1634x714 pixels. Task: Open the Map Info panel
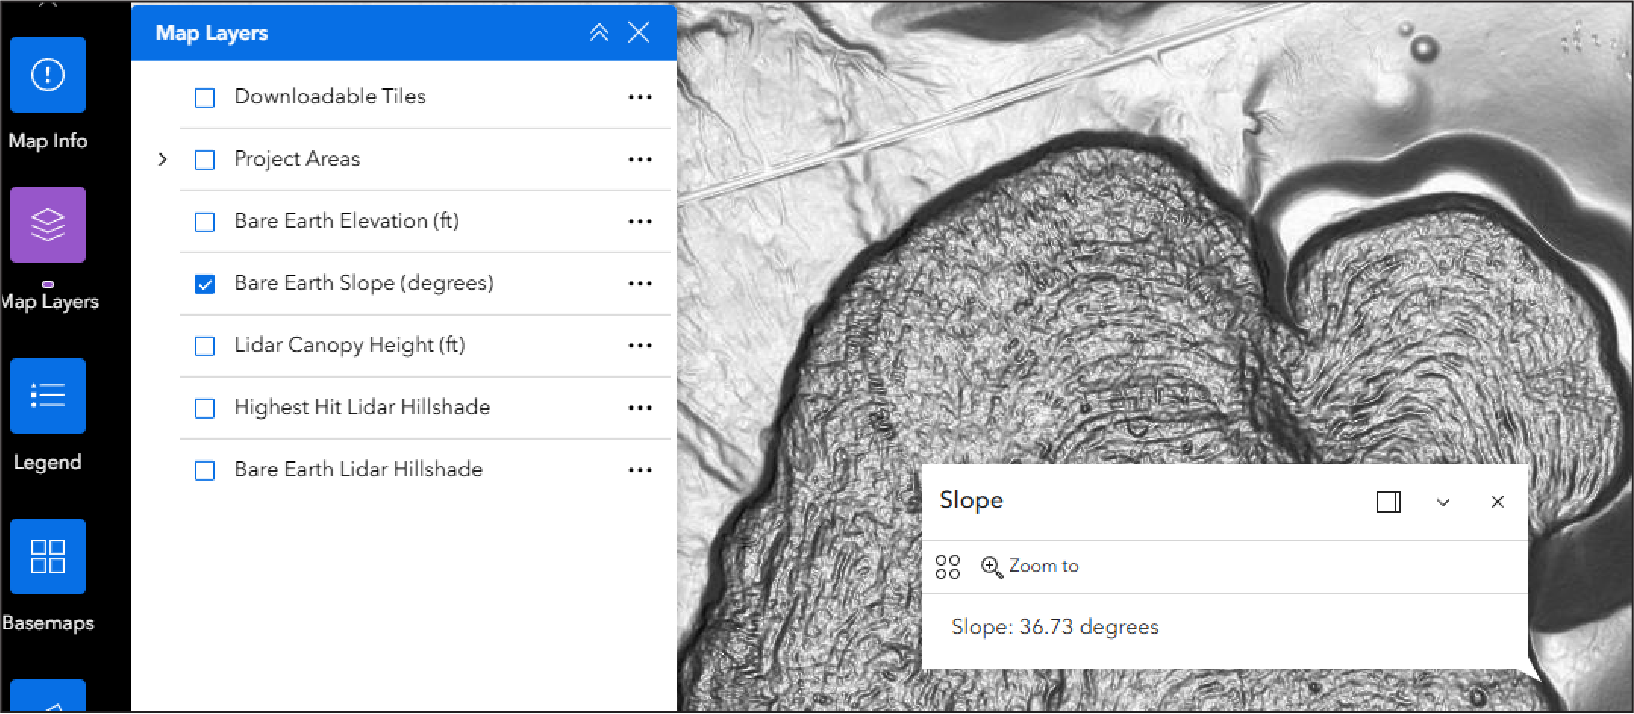pos(48,75)
